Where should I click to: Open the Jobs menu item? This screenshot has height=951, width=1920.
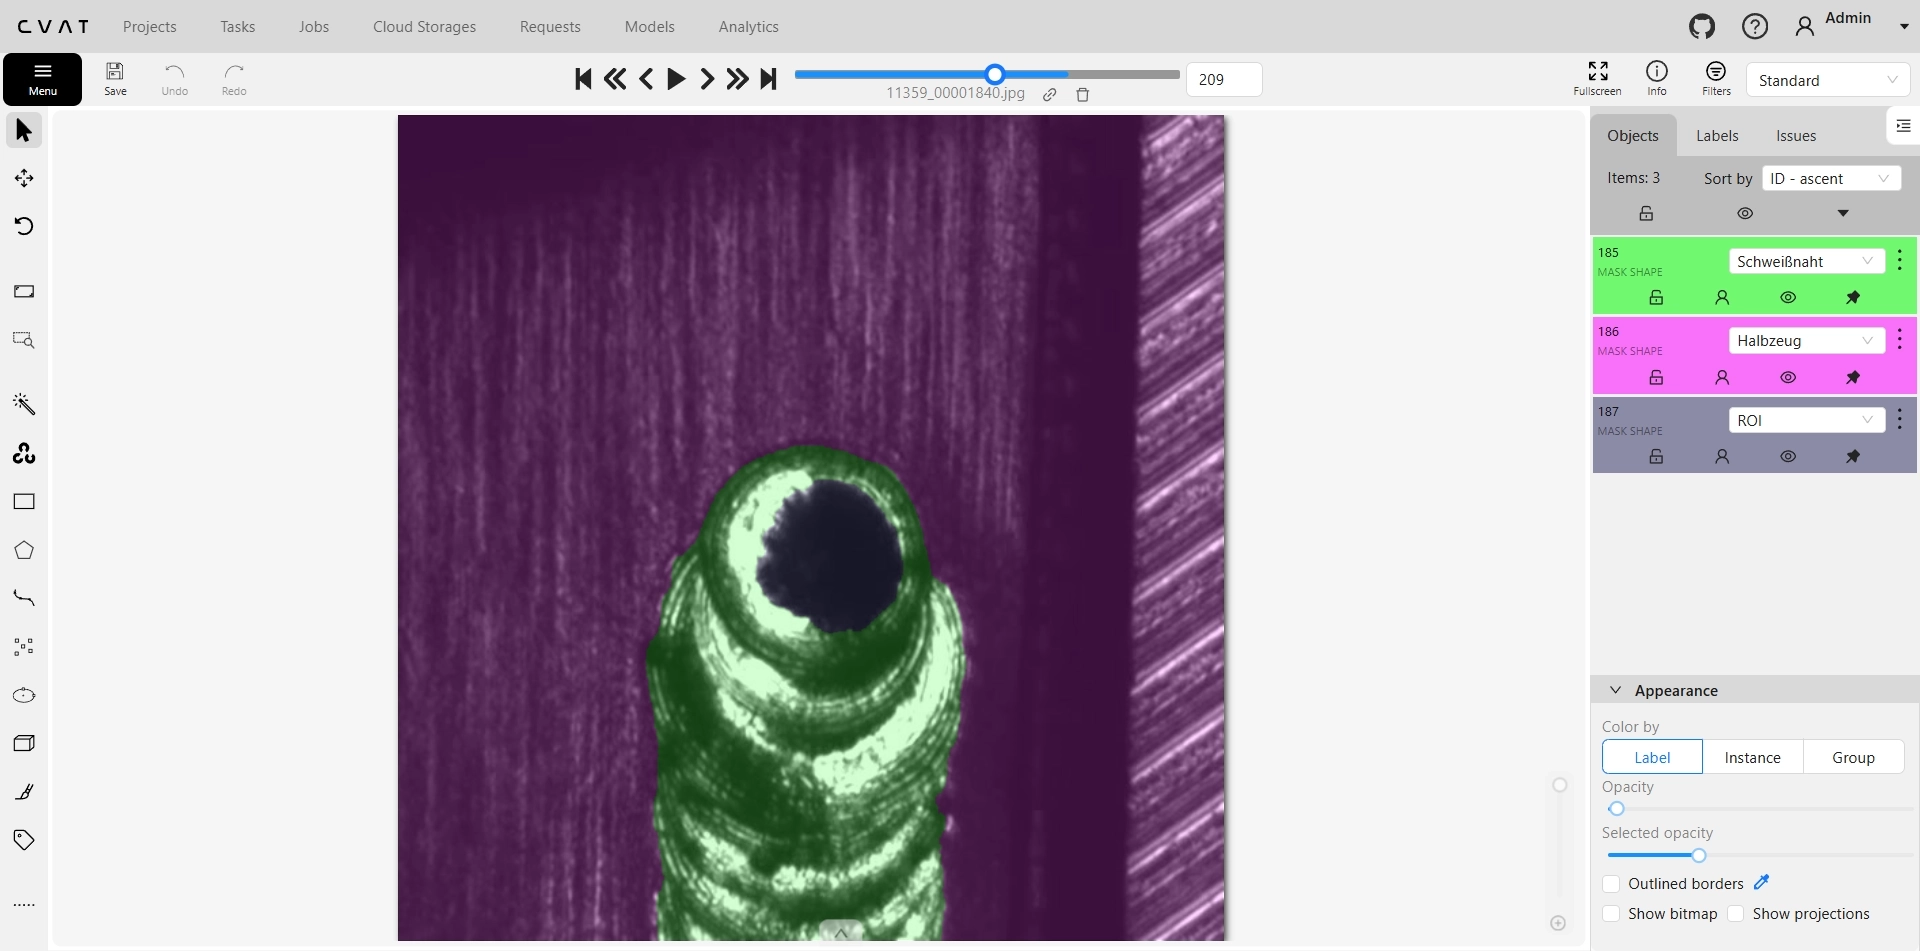pyautogui.click(x=313, y=26)
